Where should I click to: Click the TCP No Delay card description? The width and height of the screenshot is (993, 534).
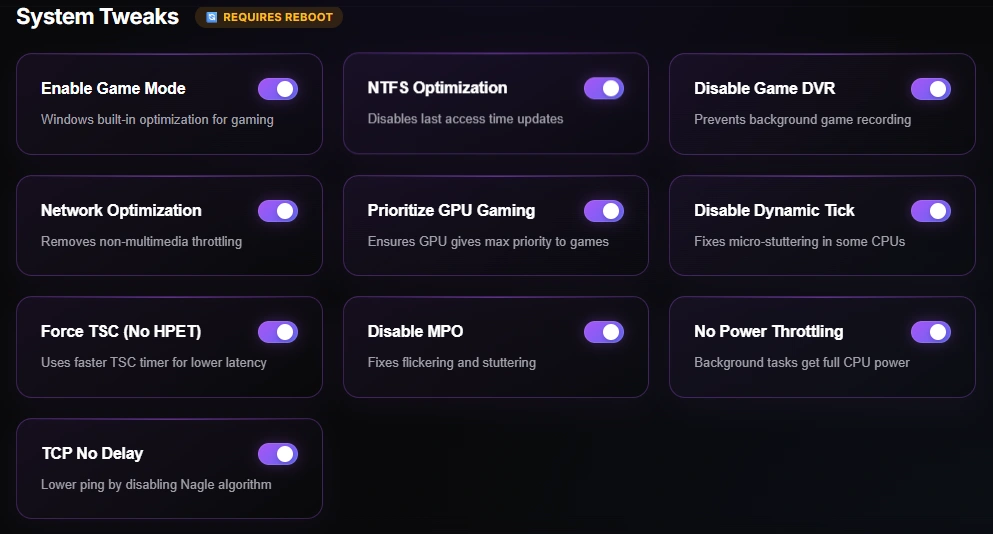pos(156,485)
